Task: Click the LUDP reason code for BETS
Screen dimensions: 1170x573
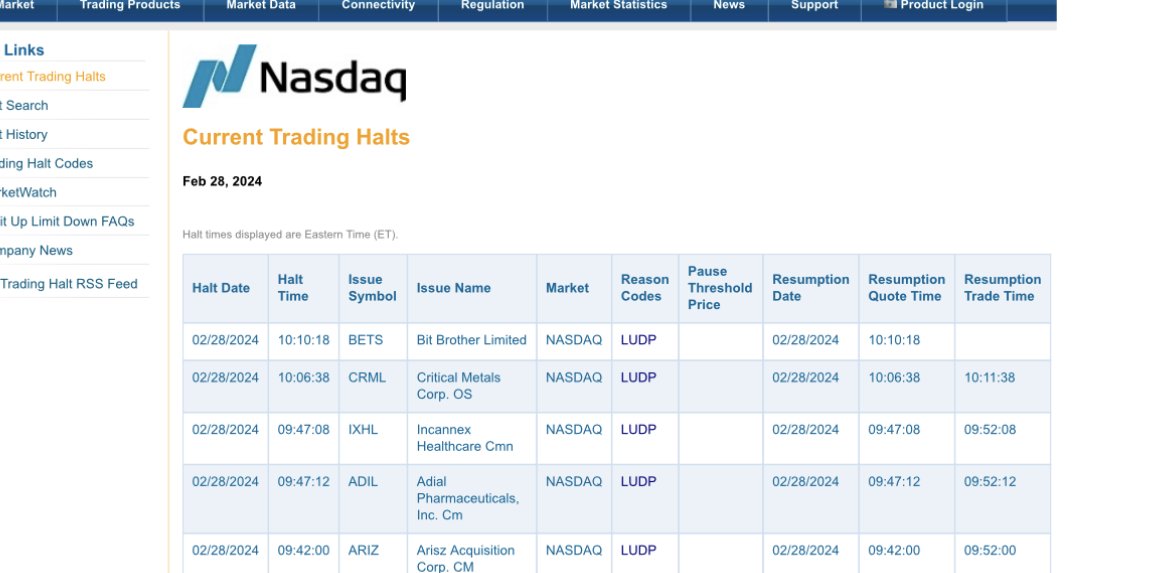Action: pyautogui.click(x=639, y=340)
